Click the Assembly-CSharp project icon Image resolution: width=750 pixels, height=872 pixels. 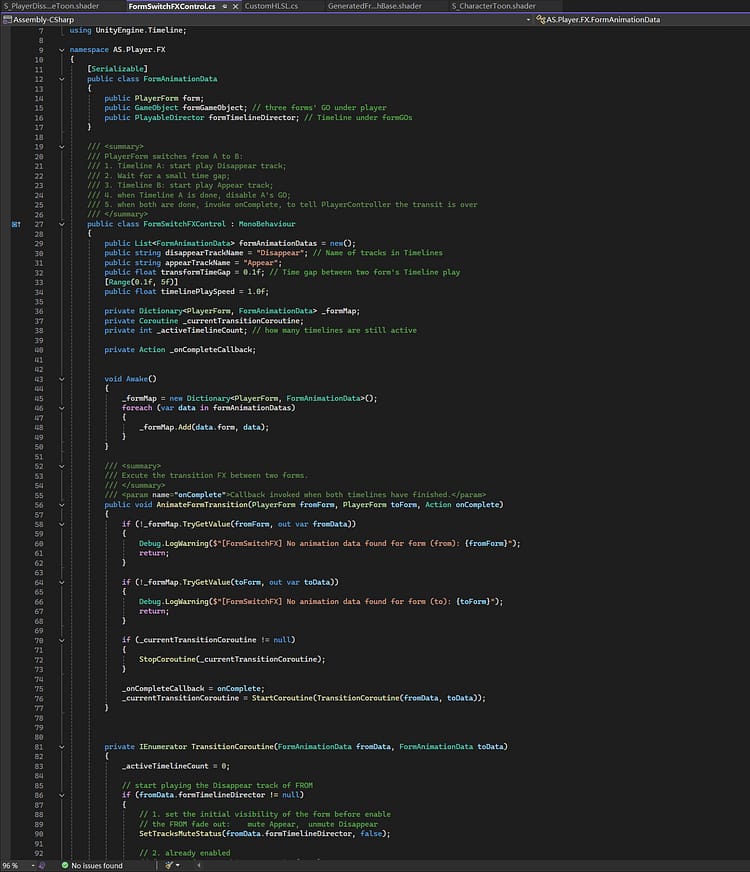(x=7, y=19)
